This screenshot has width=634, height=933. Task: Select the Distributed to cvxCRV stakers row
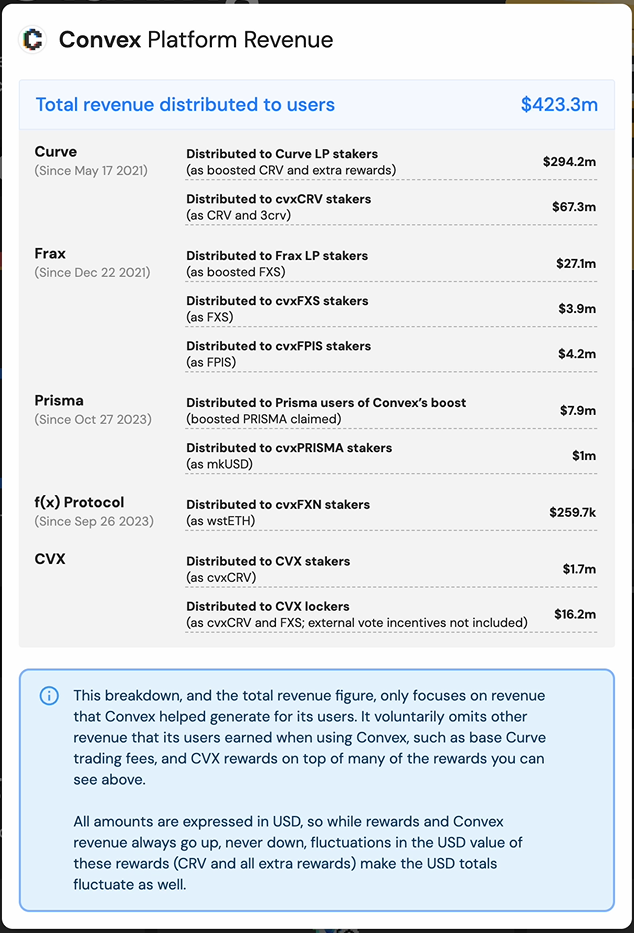pos(391,207)
